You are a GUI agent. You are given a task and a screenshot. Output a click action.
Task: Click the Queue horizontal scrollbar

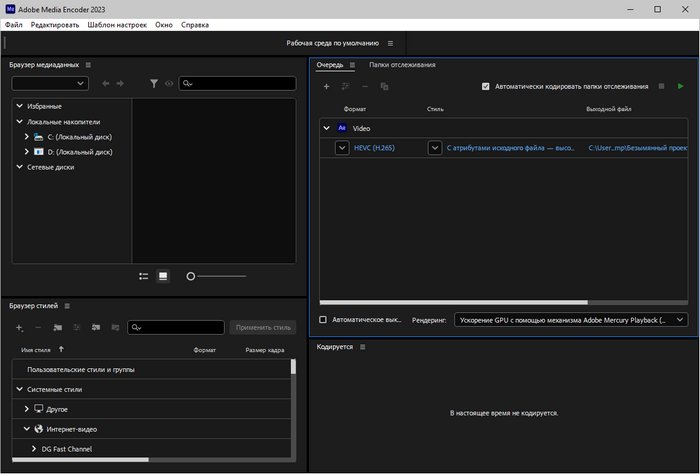click(454, 302)
